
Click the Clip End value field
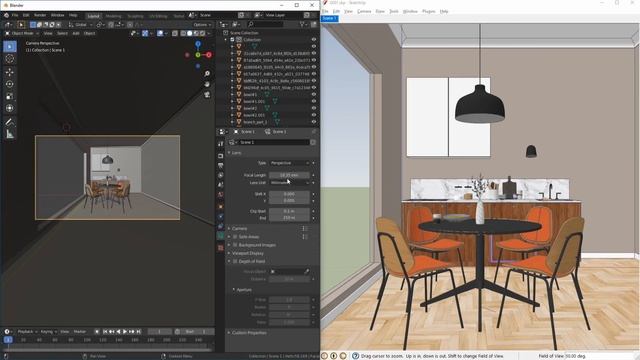pos(289,218)
